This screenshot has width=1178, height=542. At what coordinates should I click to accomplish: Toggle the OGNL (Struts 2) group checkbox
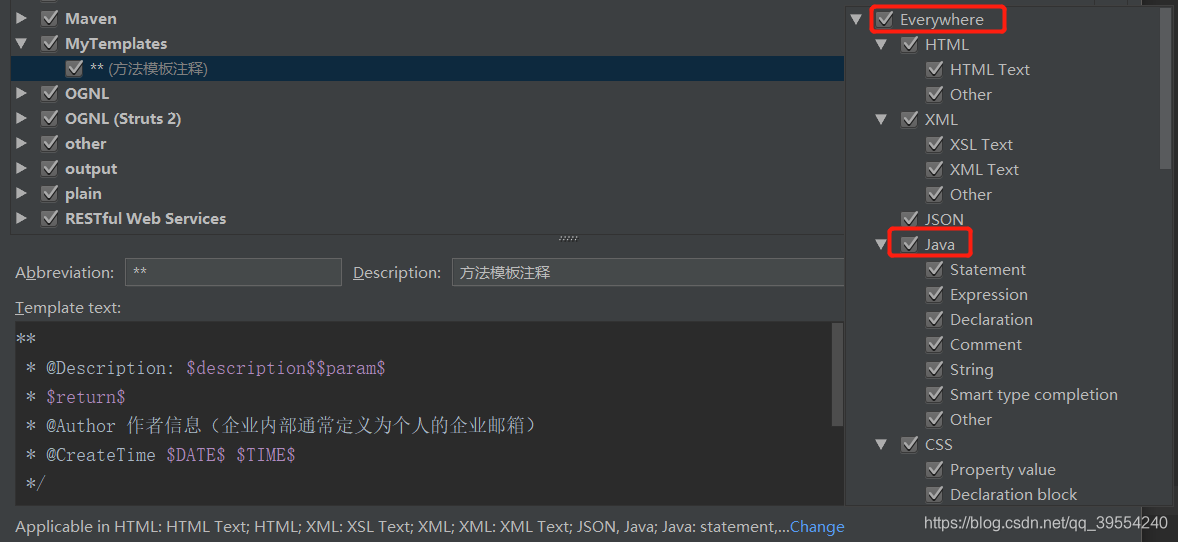point(50,118)
